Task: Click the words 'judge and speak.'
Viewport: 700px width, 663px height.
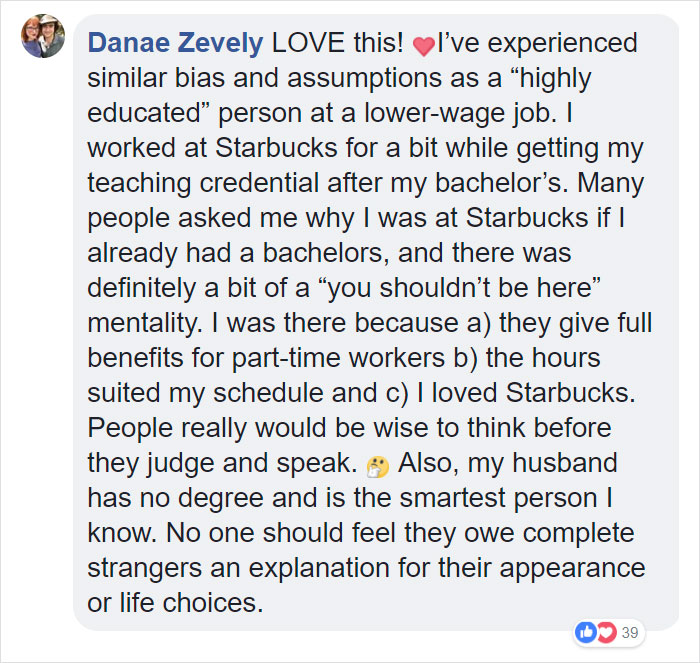Action: pos(252,463)
